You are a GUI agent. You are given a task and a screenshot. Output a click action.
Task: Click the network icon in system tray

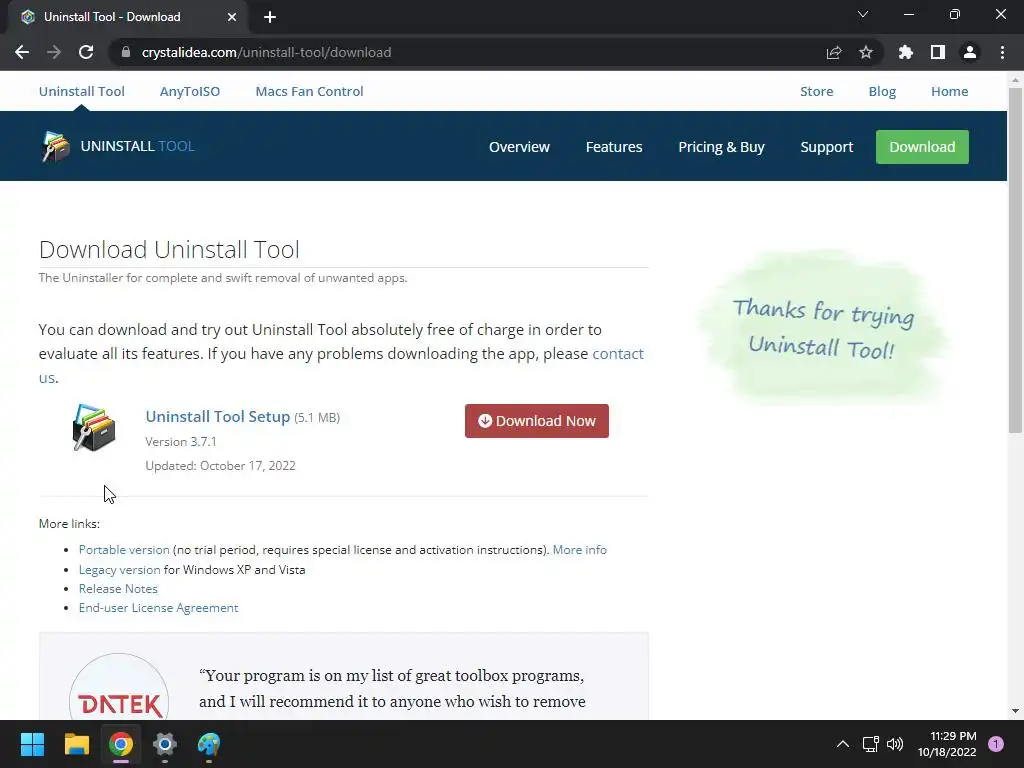(x=871, y=744)
